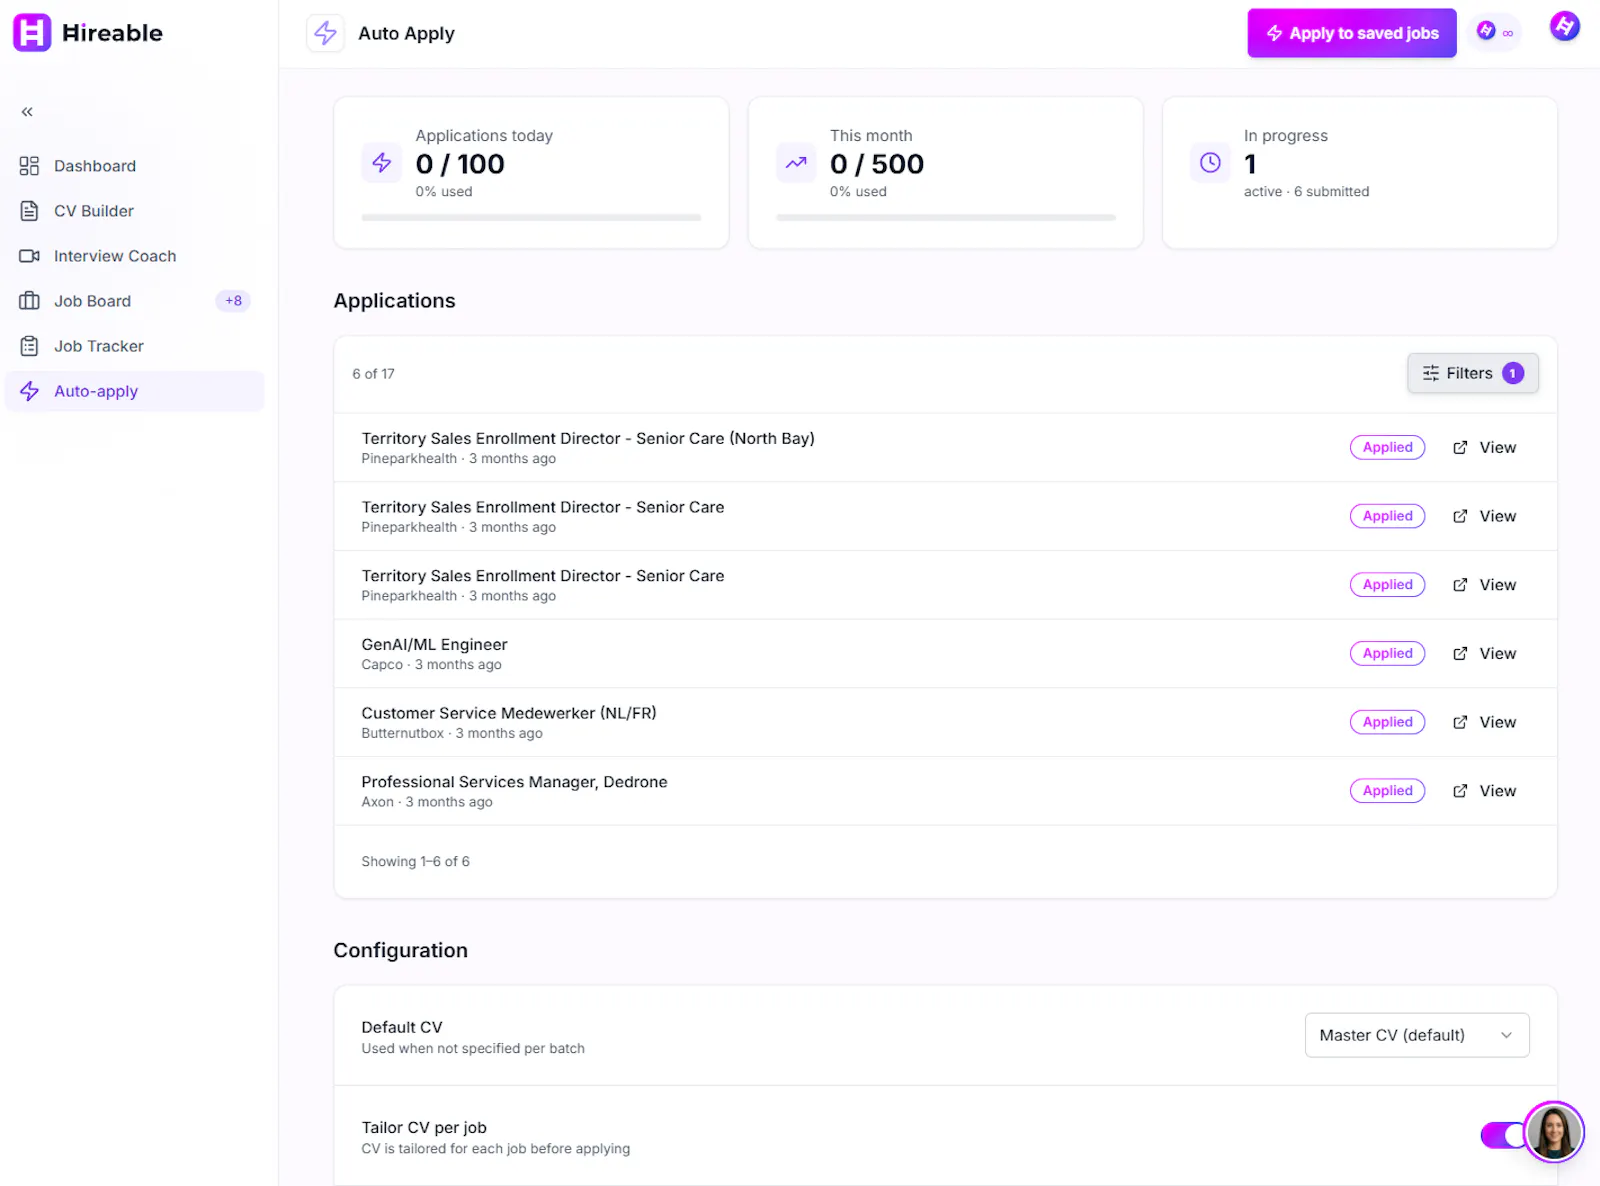Click the Applications today lightning icon
This screenshot has height=1186, width=1600.
382,163
